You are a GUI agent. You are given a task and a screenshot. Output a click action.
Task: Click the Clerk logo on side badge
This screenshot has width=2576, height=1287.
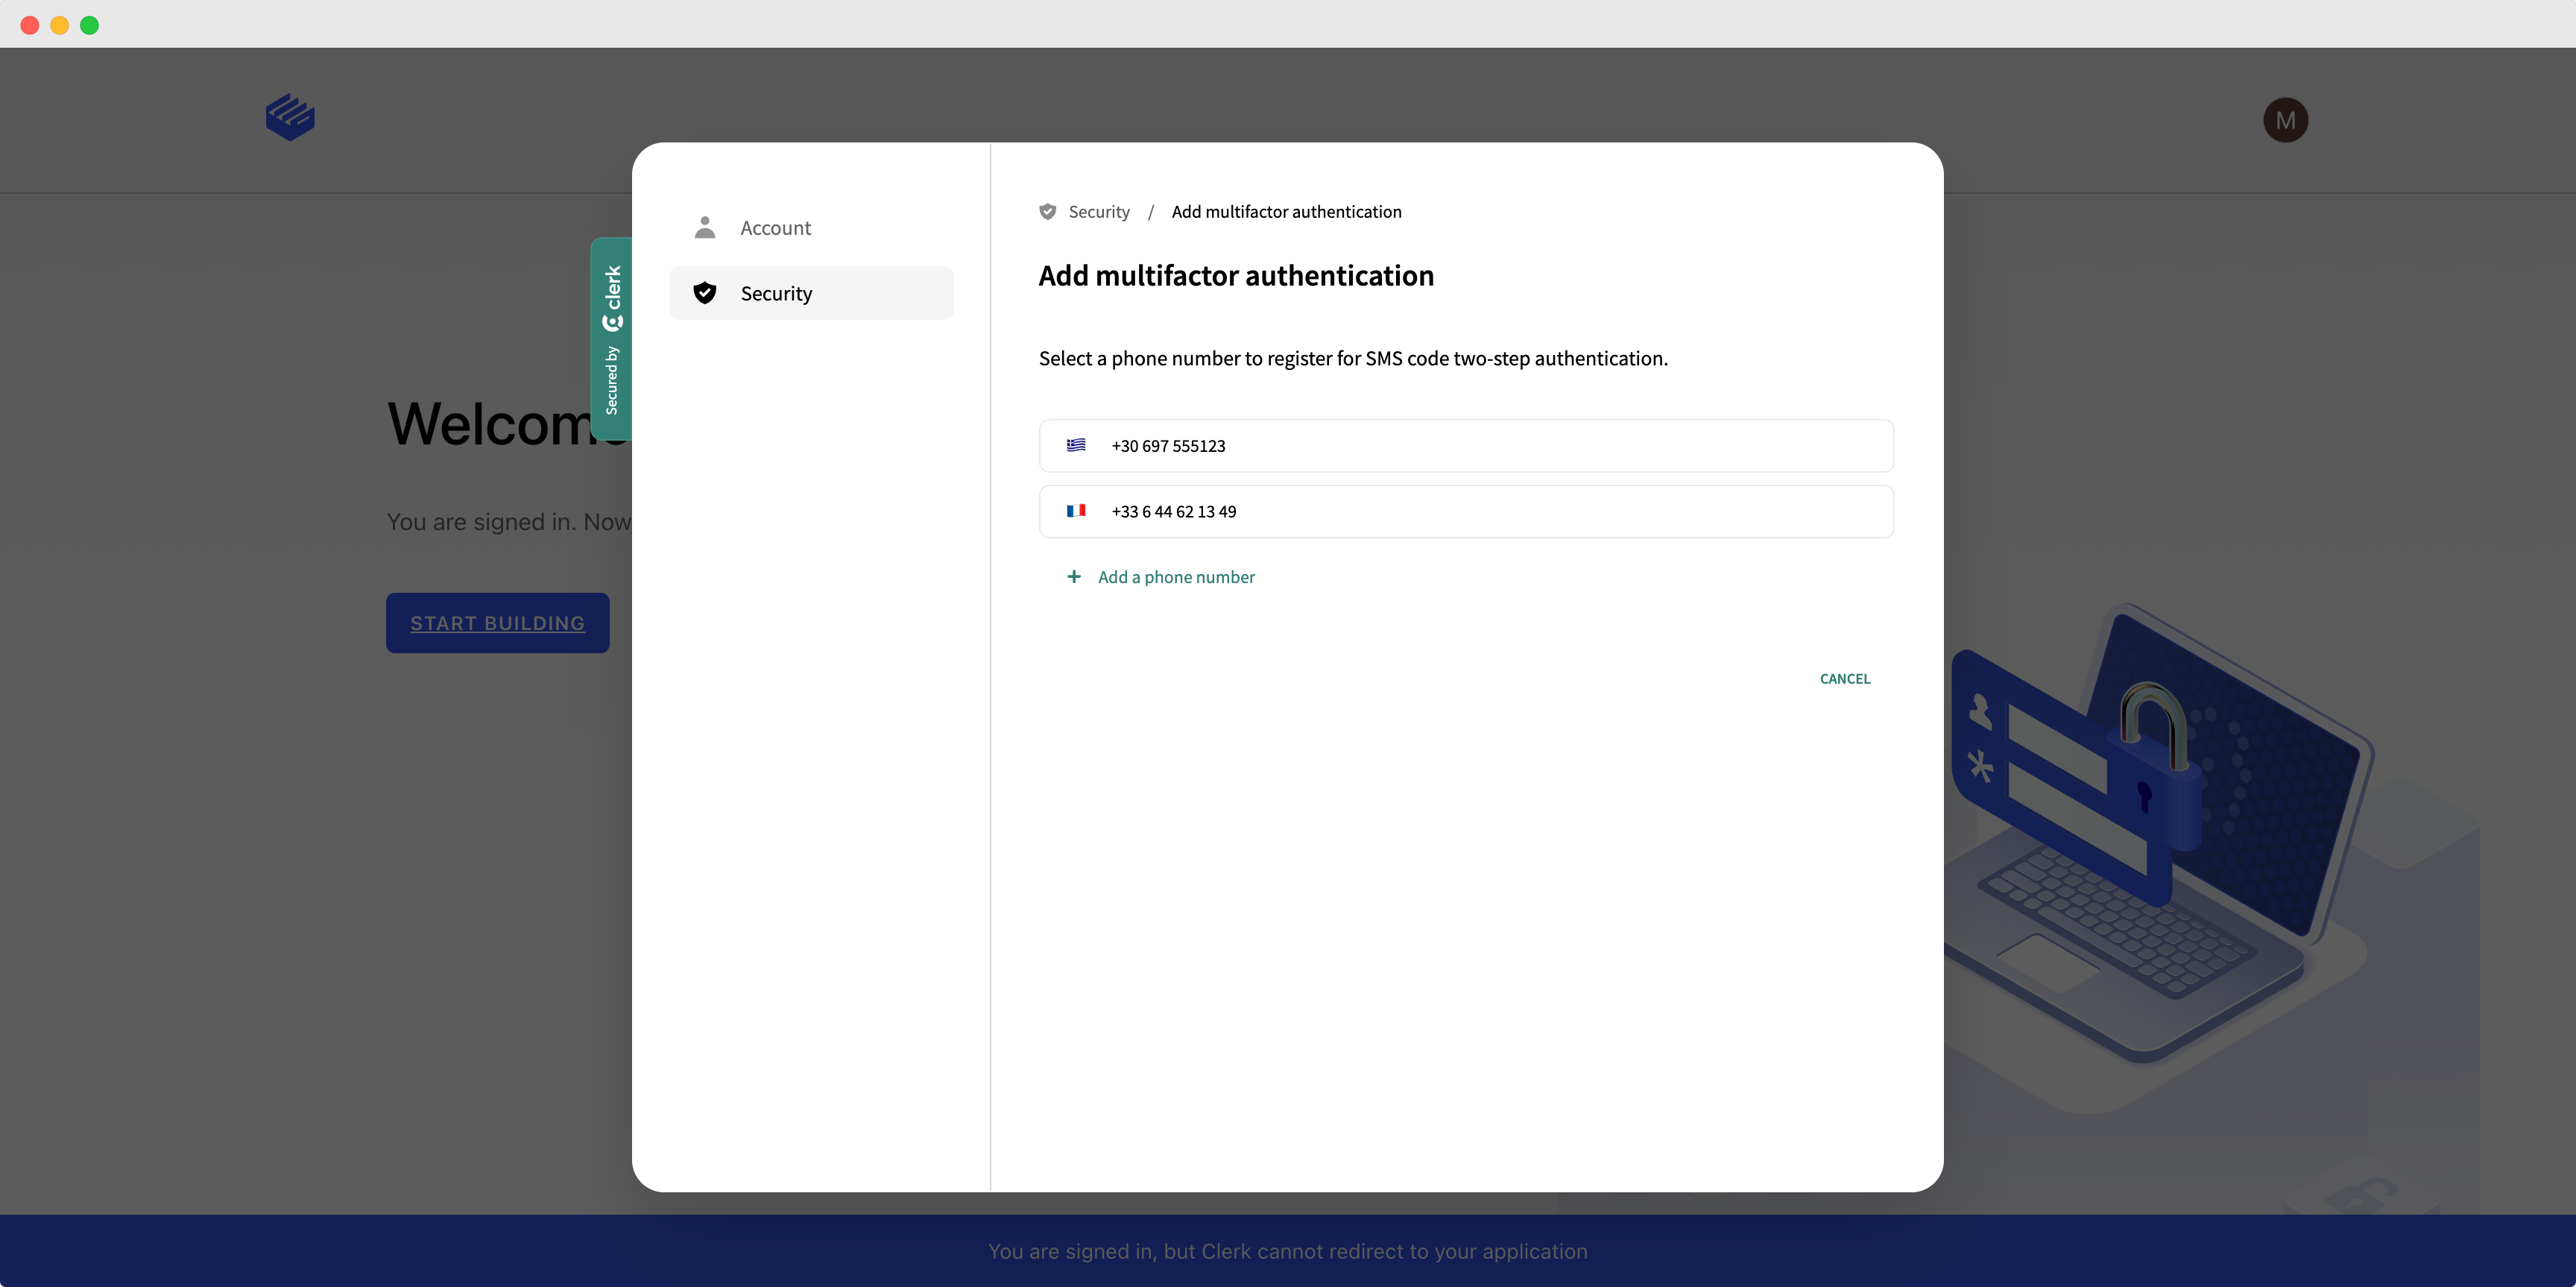point(613,322)
